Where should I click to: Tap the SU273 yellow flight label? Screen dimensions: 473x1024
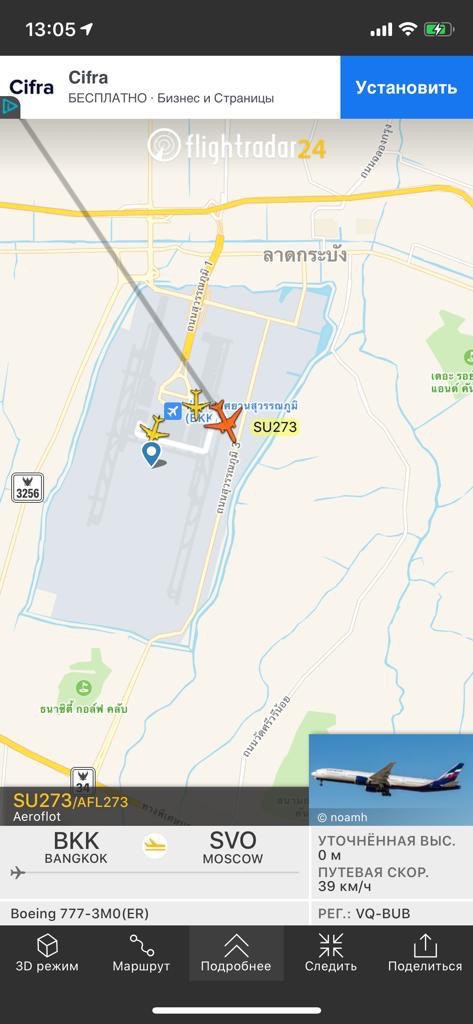click(x=275, y=427)
